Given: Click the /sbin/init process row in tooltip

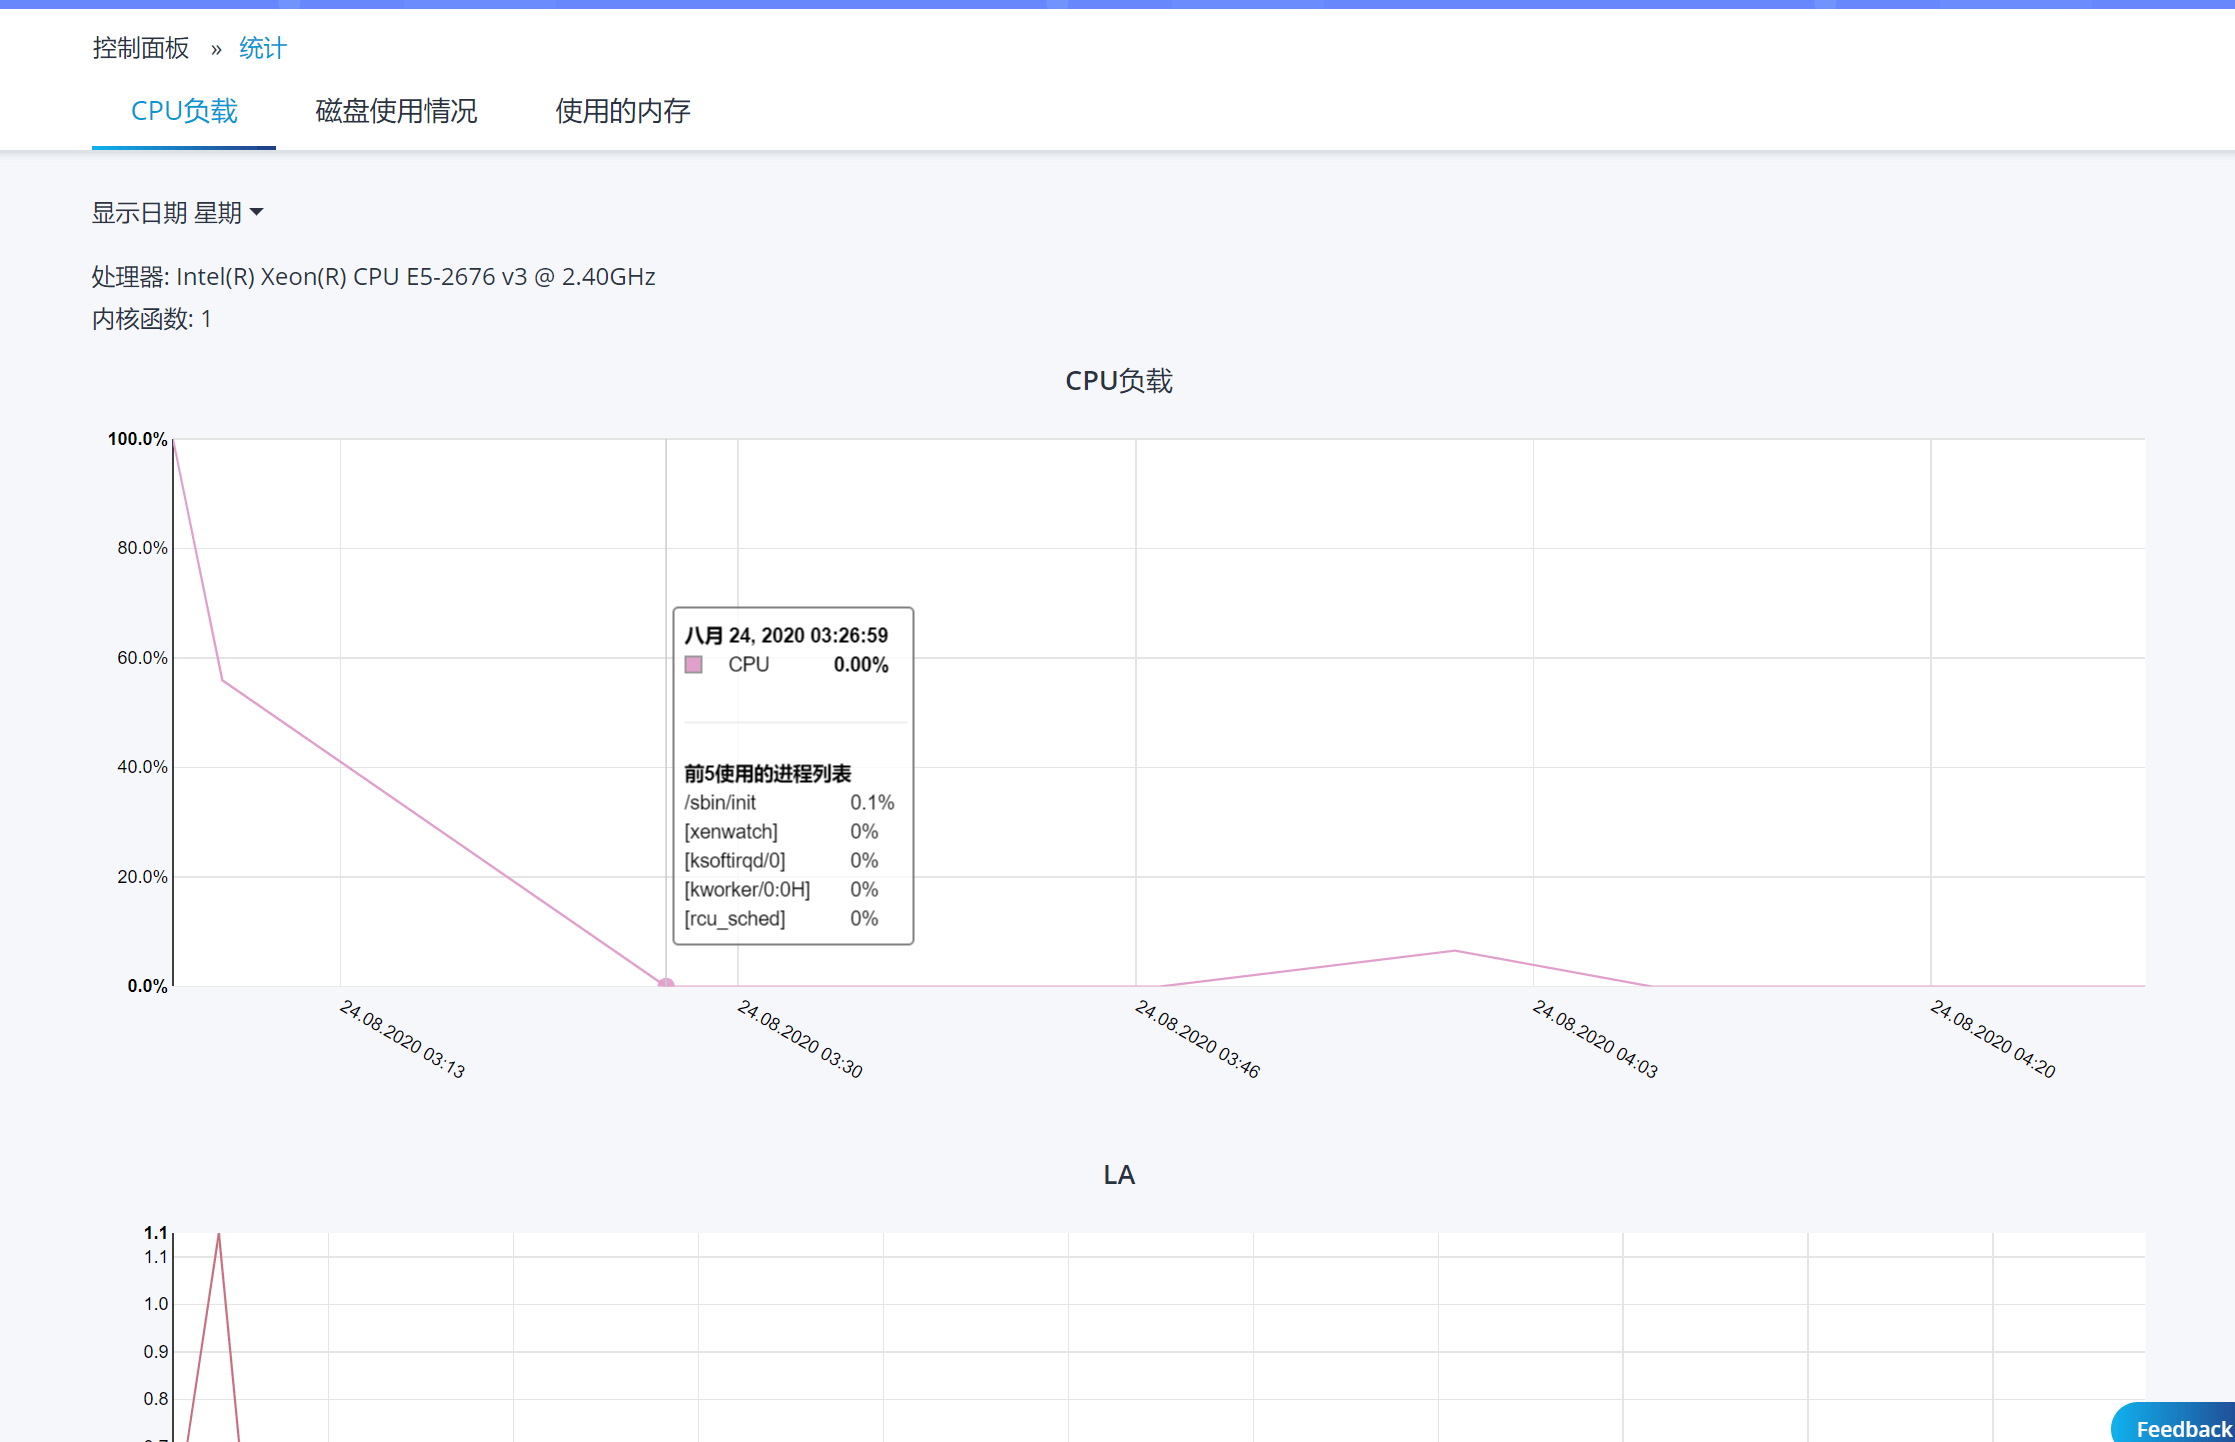Looking at the screenshot, I should tap(789, 802).
